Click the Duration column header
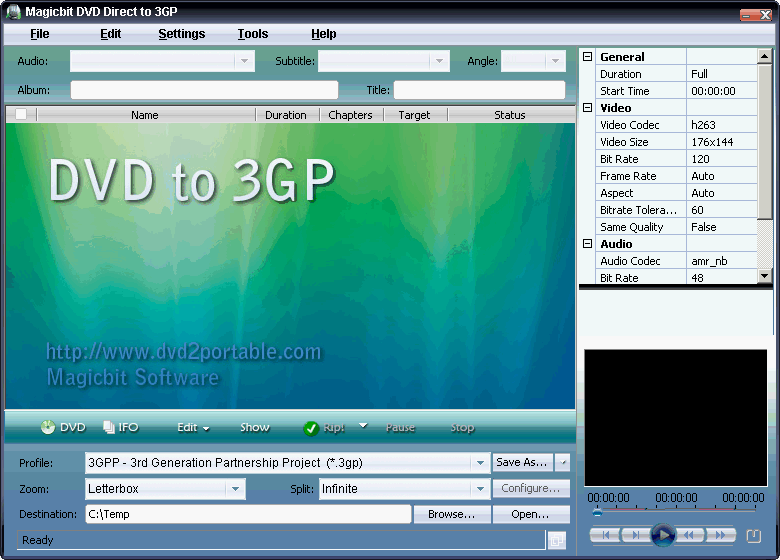The image size is (780, 560). (286, 115)
